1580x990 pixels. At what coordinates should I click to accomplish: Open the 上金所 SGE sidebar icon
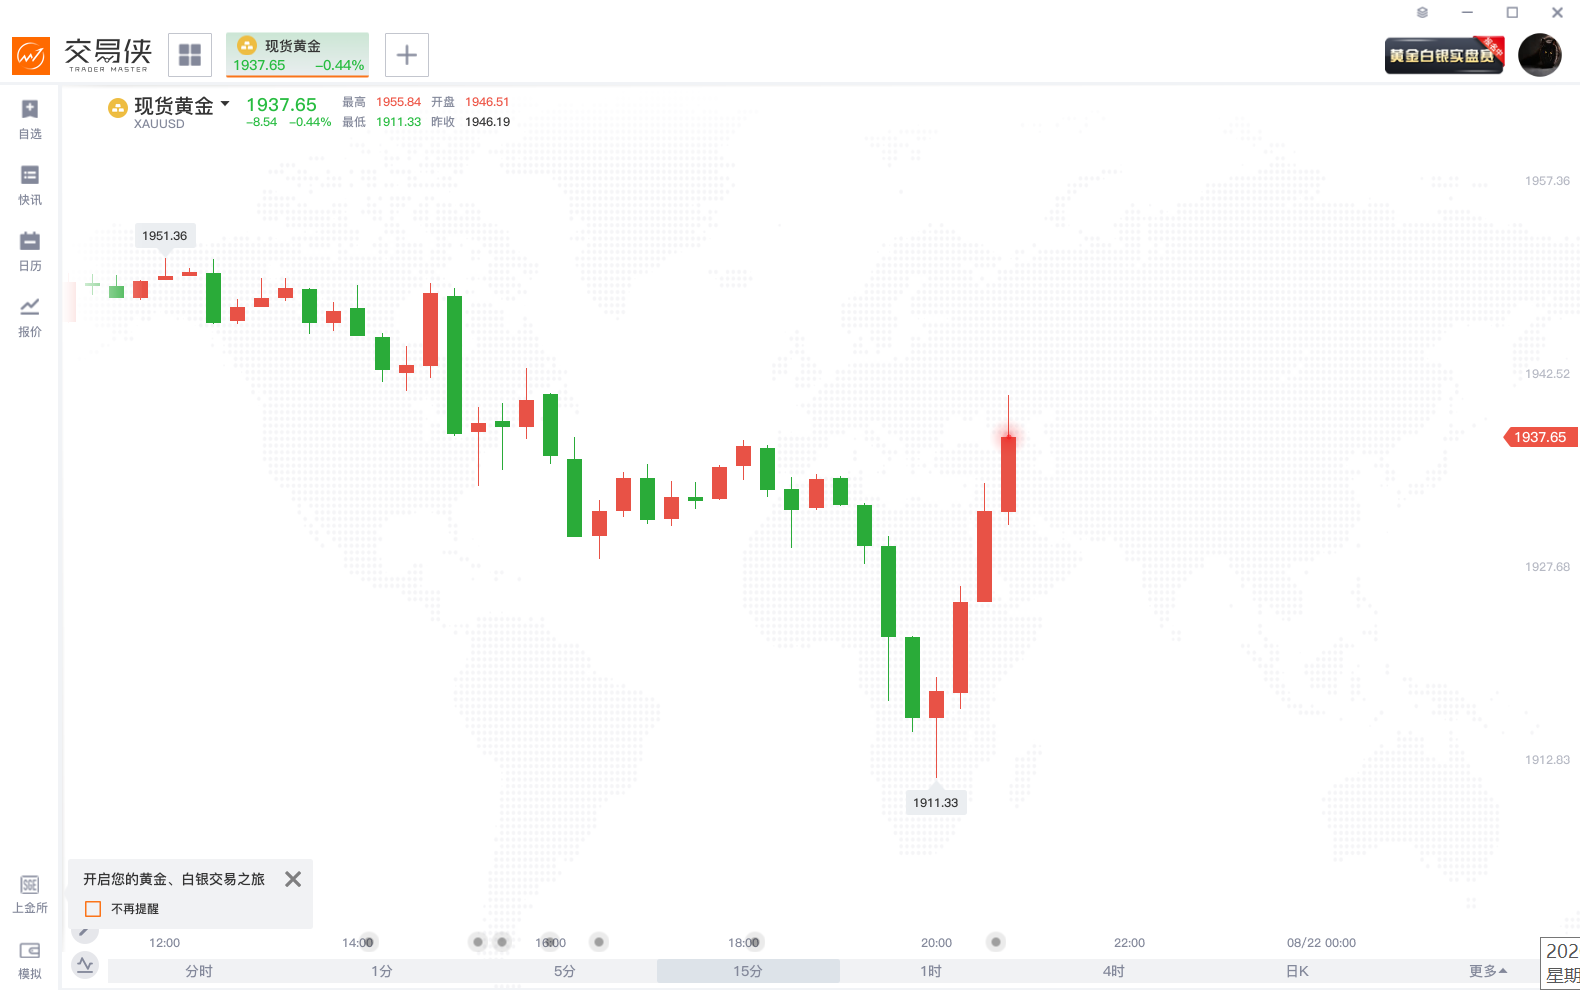click(30, 893)
